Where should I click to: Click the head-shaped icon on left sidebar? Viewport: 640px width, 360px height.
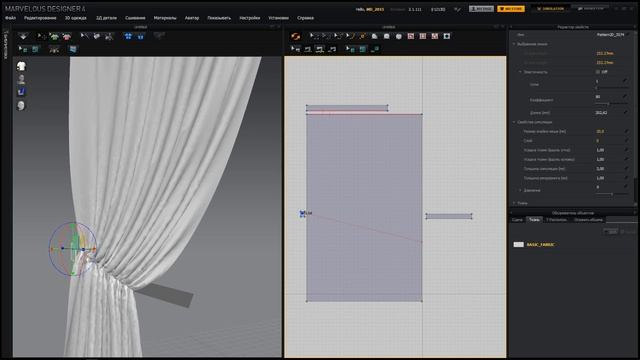click(21, 106)
